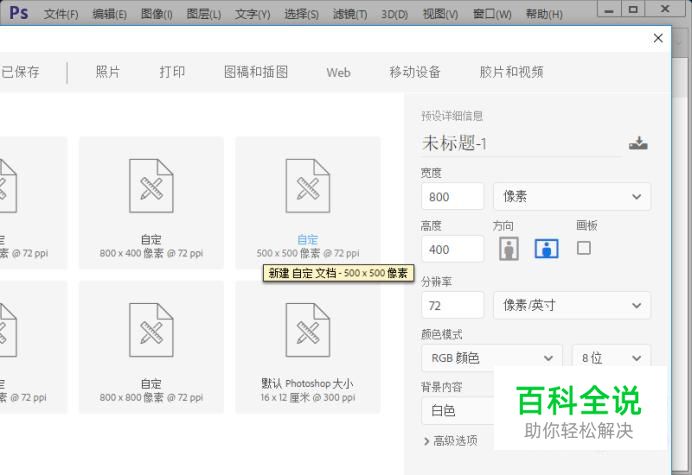Save the document preset with download icon
The height and width of the screenshot is (475, 692).
pyautogui.click(x=638, y=143)
